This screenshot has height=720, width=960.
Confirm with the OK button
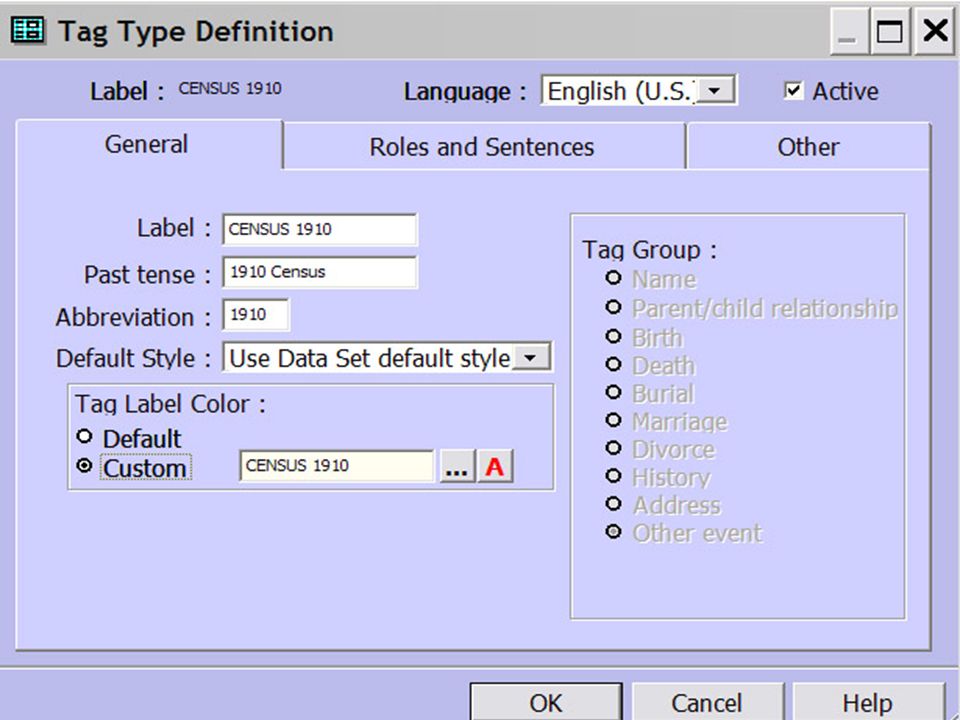546,703
